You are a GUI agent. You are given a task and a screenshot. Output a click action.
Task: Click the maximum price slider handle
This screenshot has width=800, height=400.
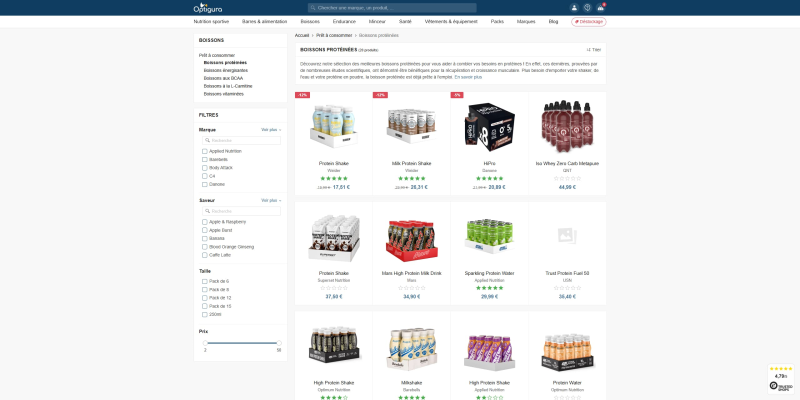coord(279,343)
